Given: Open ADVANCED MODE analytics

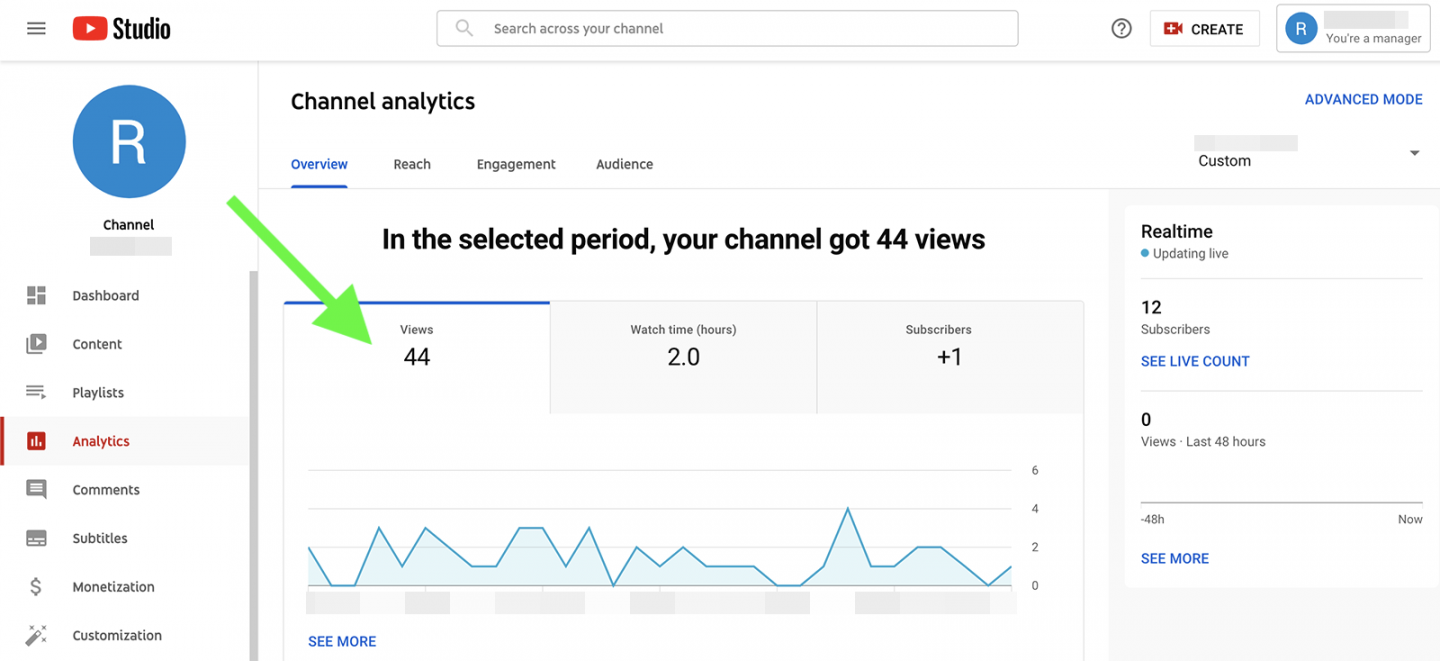Looking at the screenshot, I should (x=1363, y=99).
